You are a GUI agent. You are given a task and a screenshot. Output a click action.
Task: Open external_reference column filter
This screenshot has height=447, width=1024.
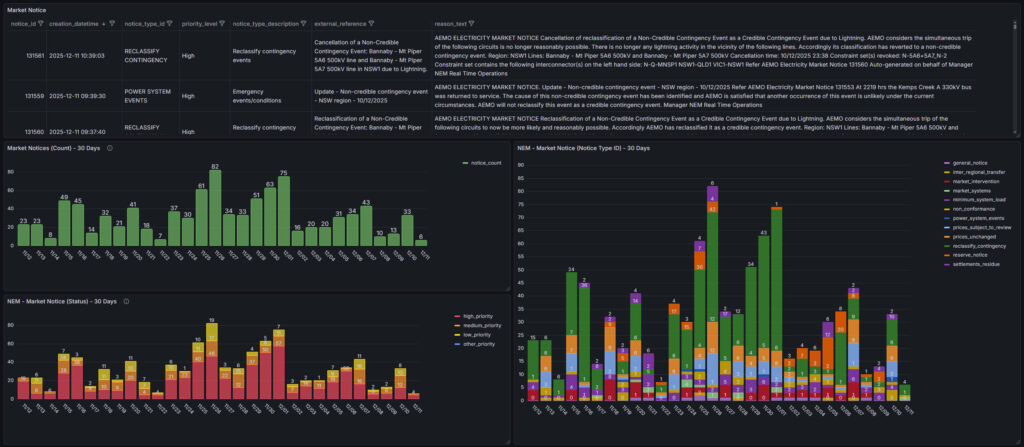pyautogui.click(x=371, y=23)
